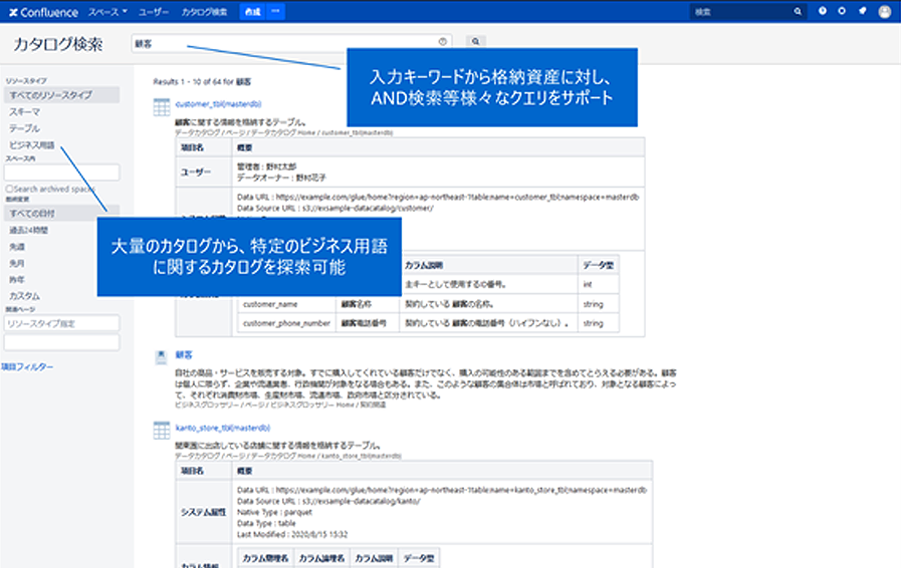Open the settings gear in top bar
901x568 pixels.
pos(842,11)
